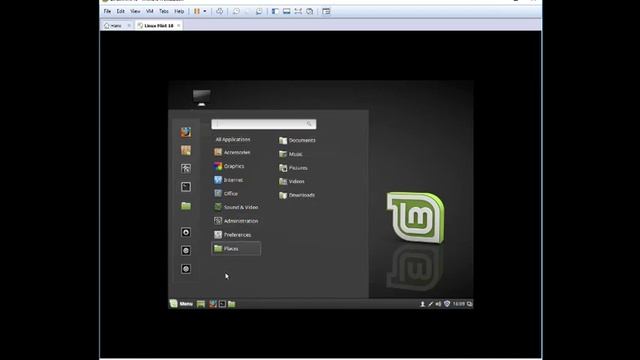The image size is (640, 360).
Task: Open System Settings in menu favorites sidebar
Action: click(x=186, y=169)
